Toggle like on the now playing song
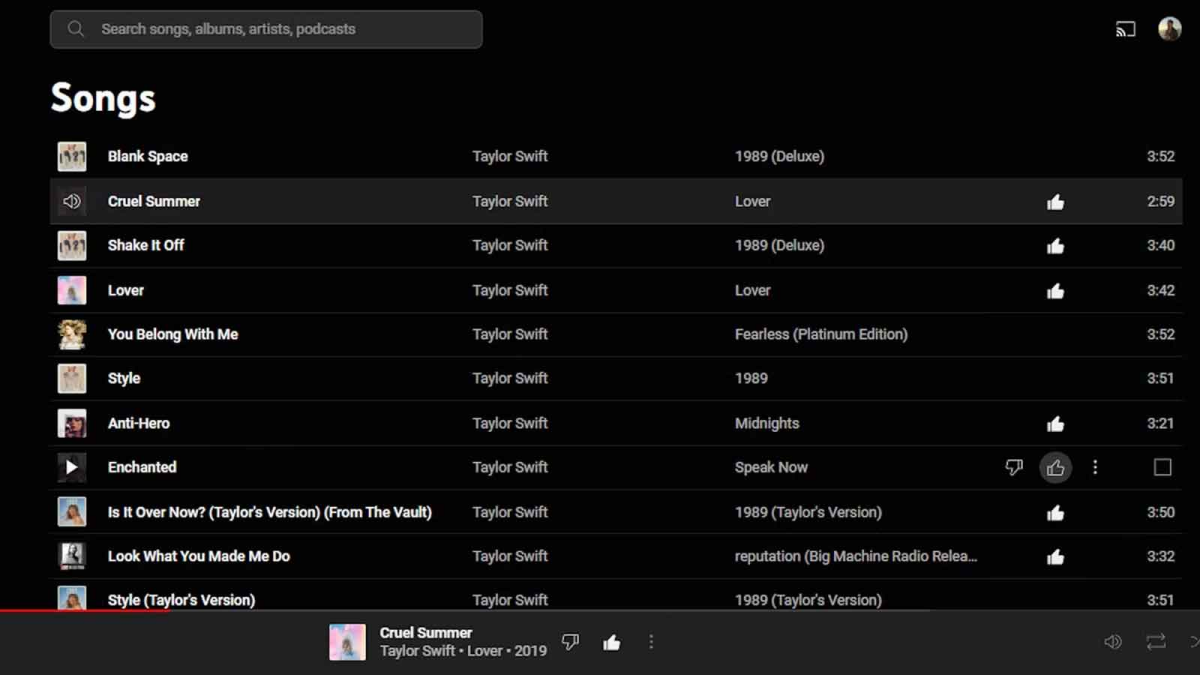 point(612,643)
